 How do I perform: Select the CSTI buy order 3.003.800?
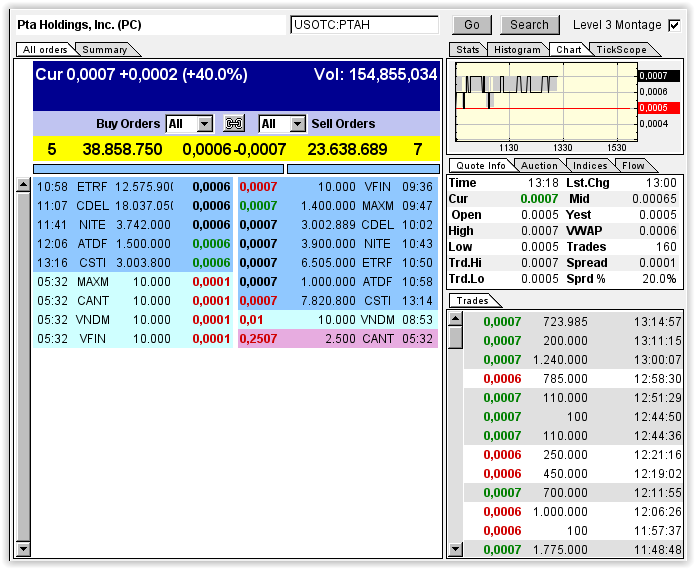[x=133, y=263]
